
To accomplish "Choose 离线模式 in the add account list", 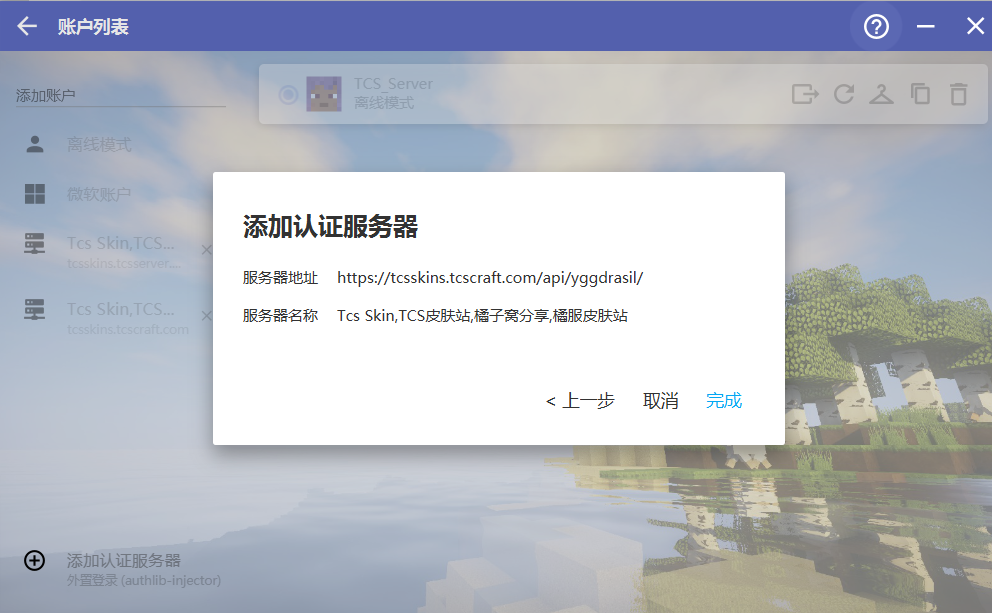I will (x=99, y=145).
